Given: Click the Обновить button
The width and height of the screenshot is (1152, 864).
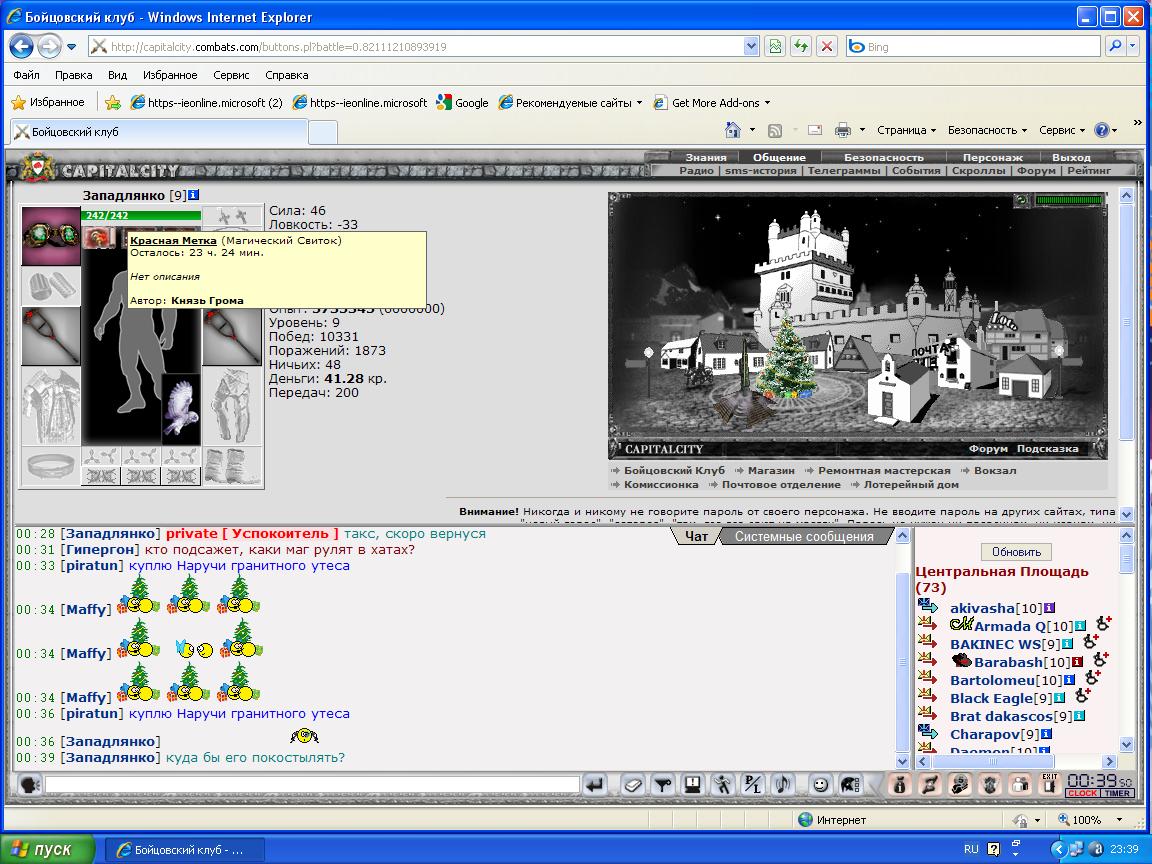Looking at the screenshot, I should 1016,552.
